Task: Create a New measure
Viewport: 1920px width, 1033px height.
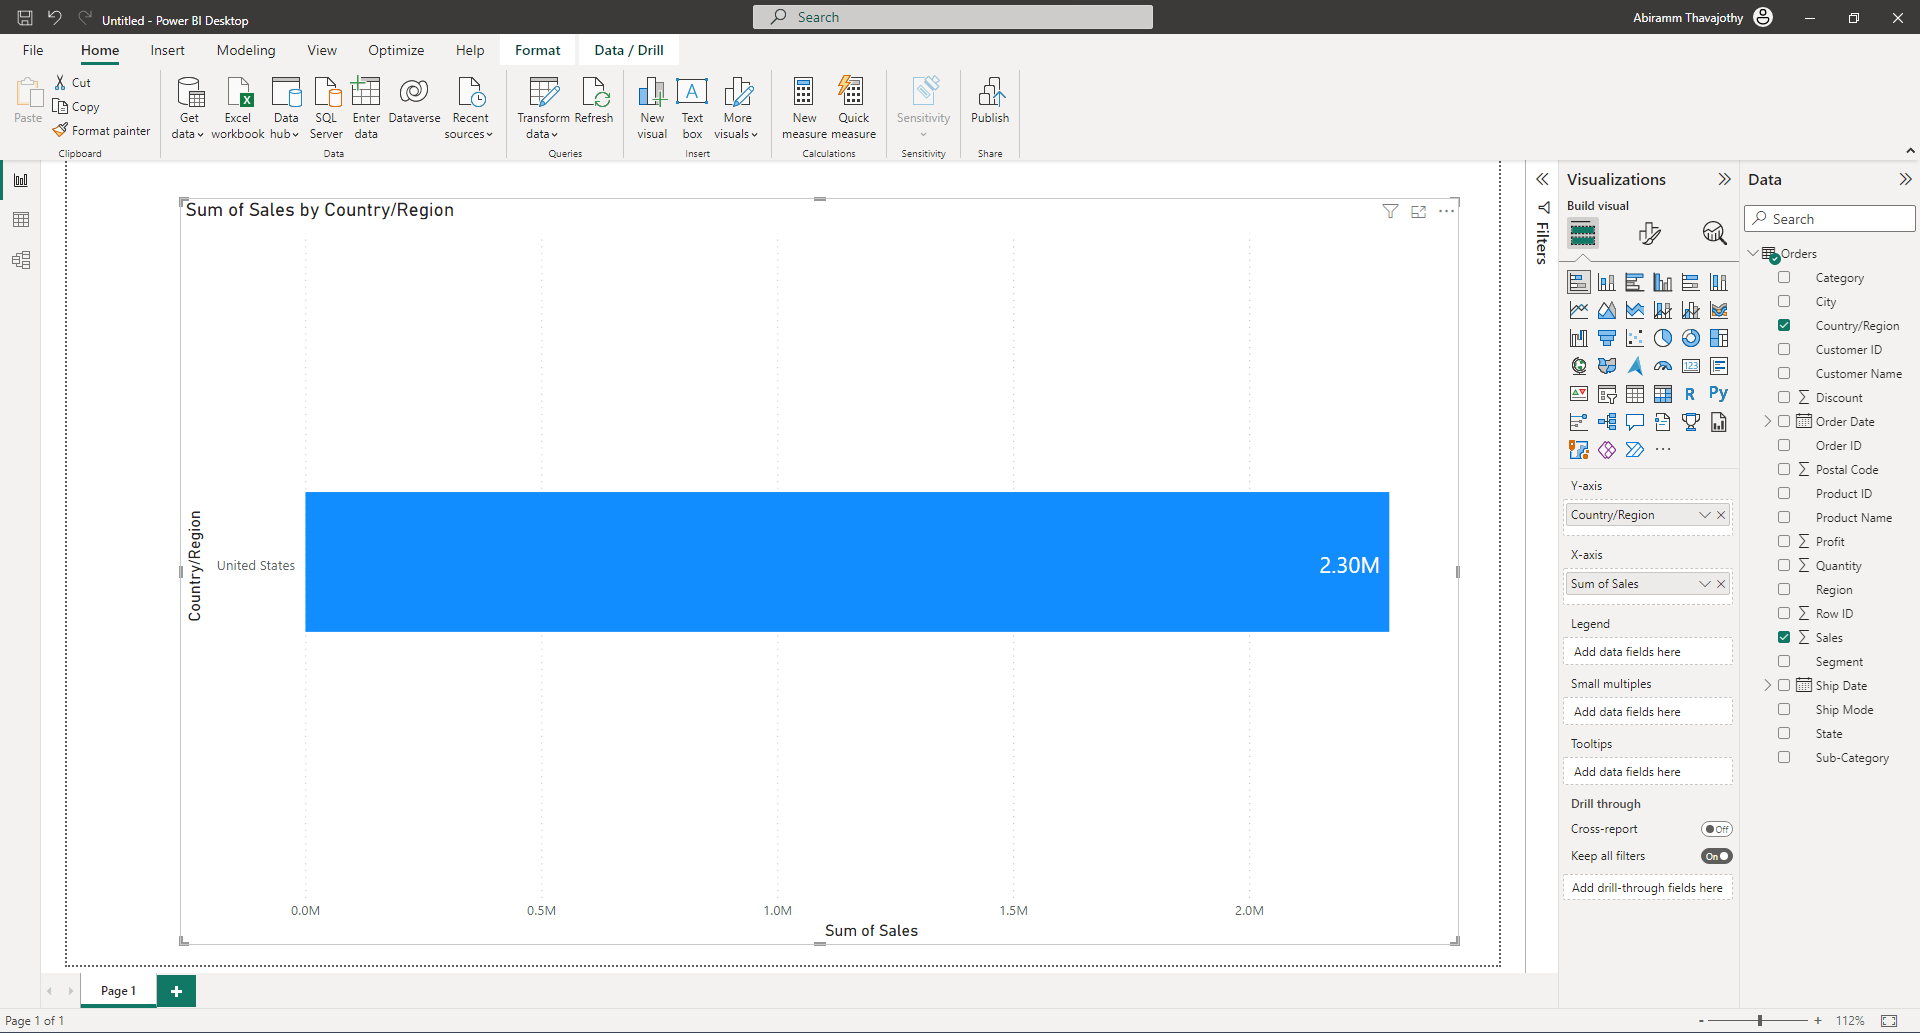Action: click(x=804, y=108)
